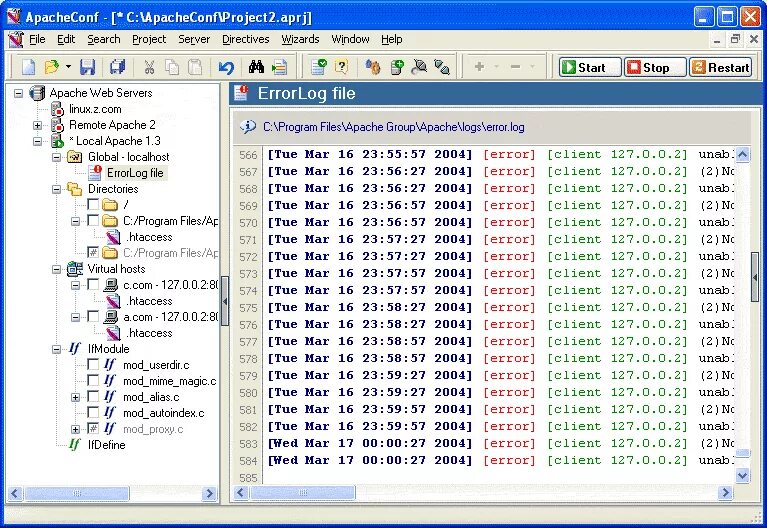This screenshot has width=767, height=528.
Task: Click the log scrollbar down arrow
Action: click(x=742, y=475)
